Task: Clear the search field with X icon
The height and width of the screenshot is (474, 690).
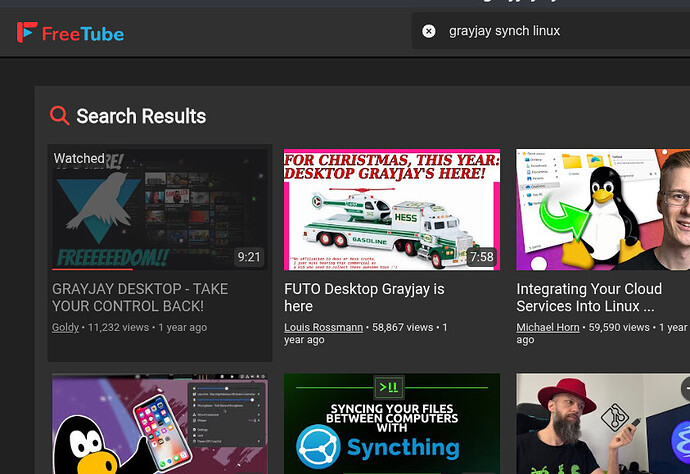Action: tap(429, 31)
